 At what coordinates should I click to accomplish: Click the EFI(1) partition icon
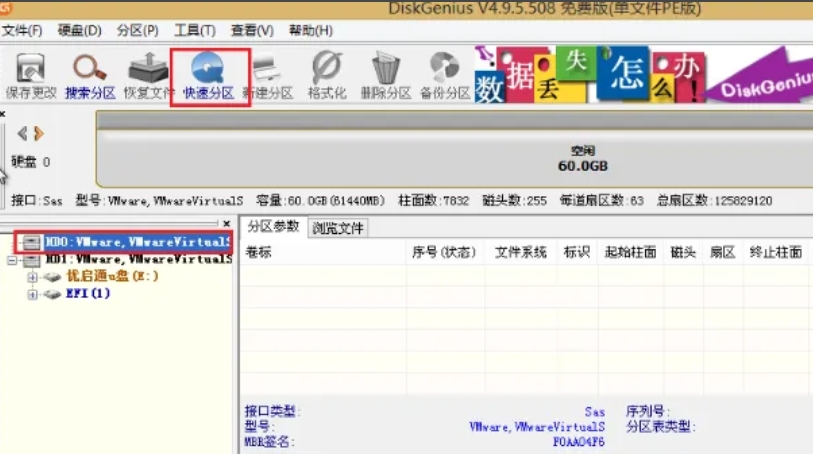pyautogui.click(x=52, y=294)
